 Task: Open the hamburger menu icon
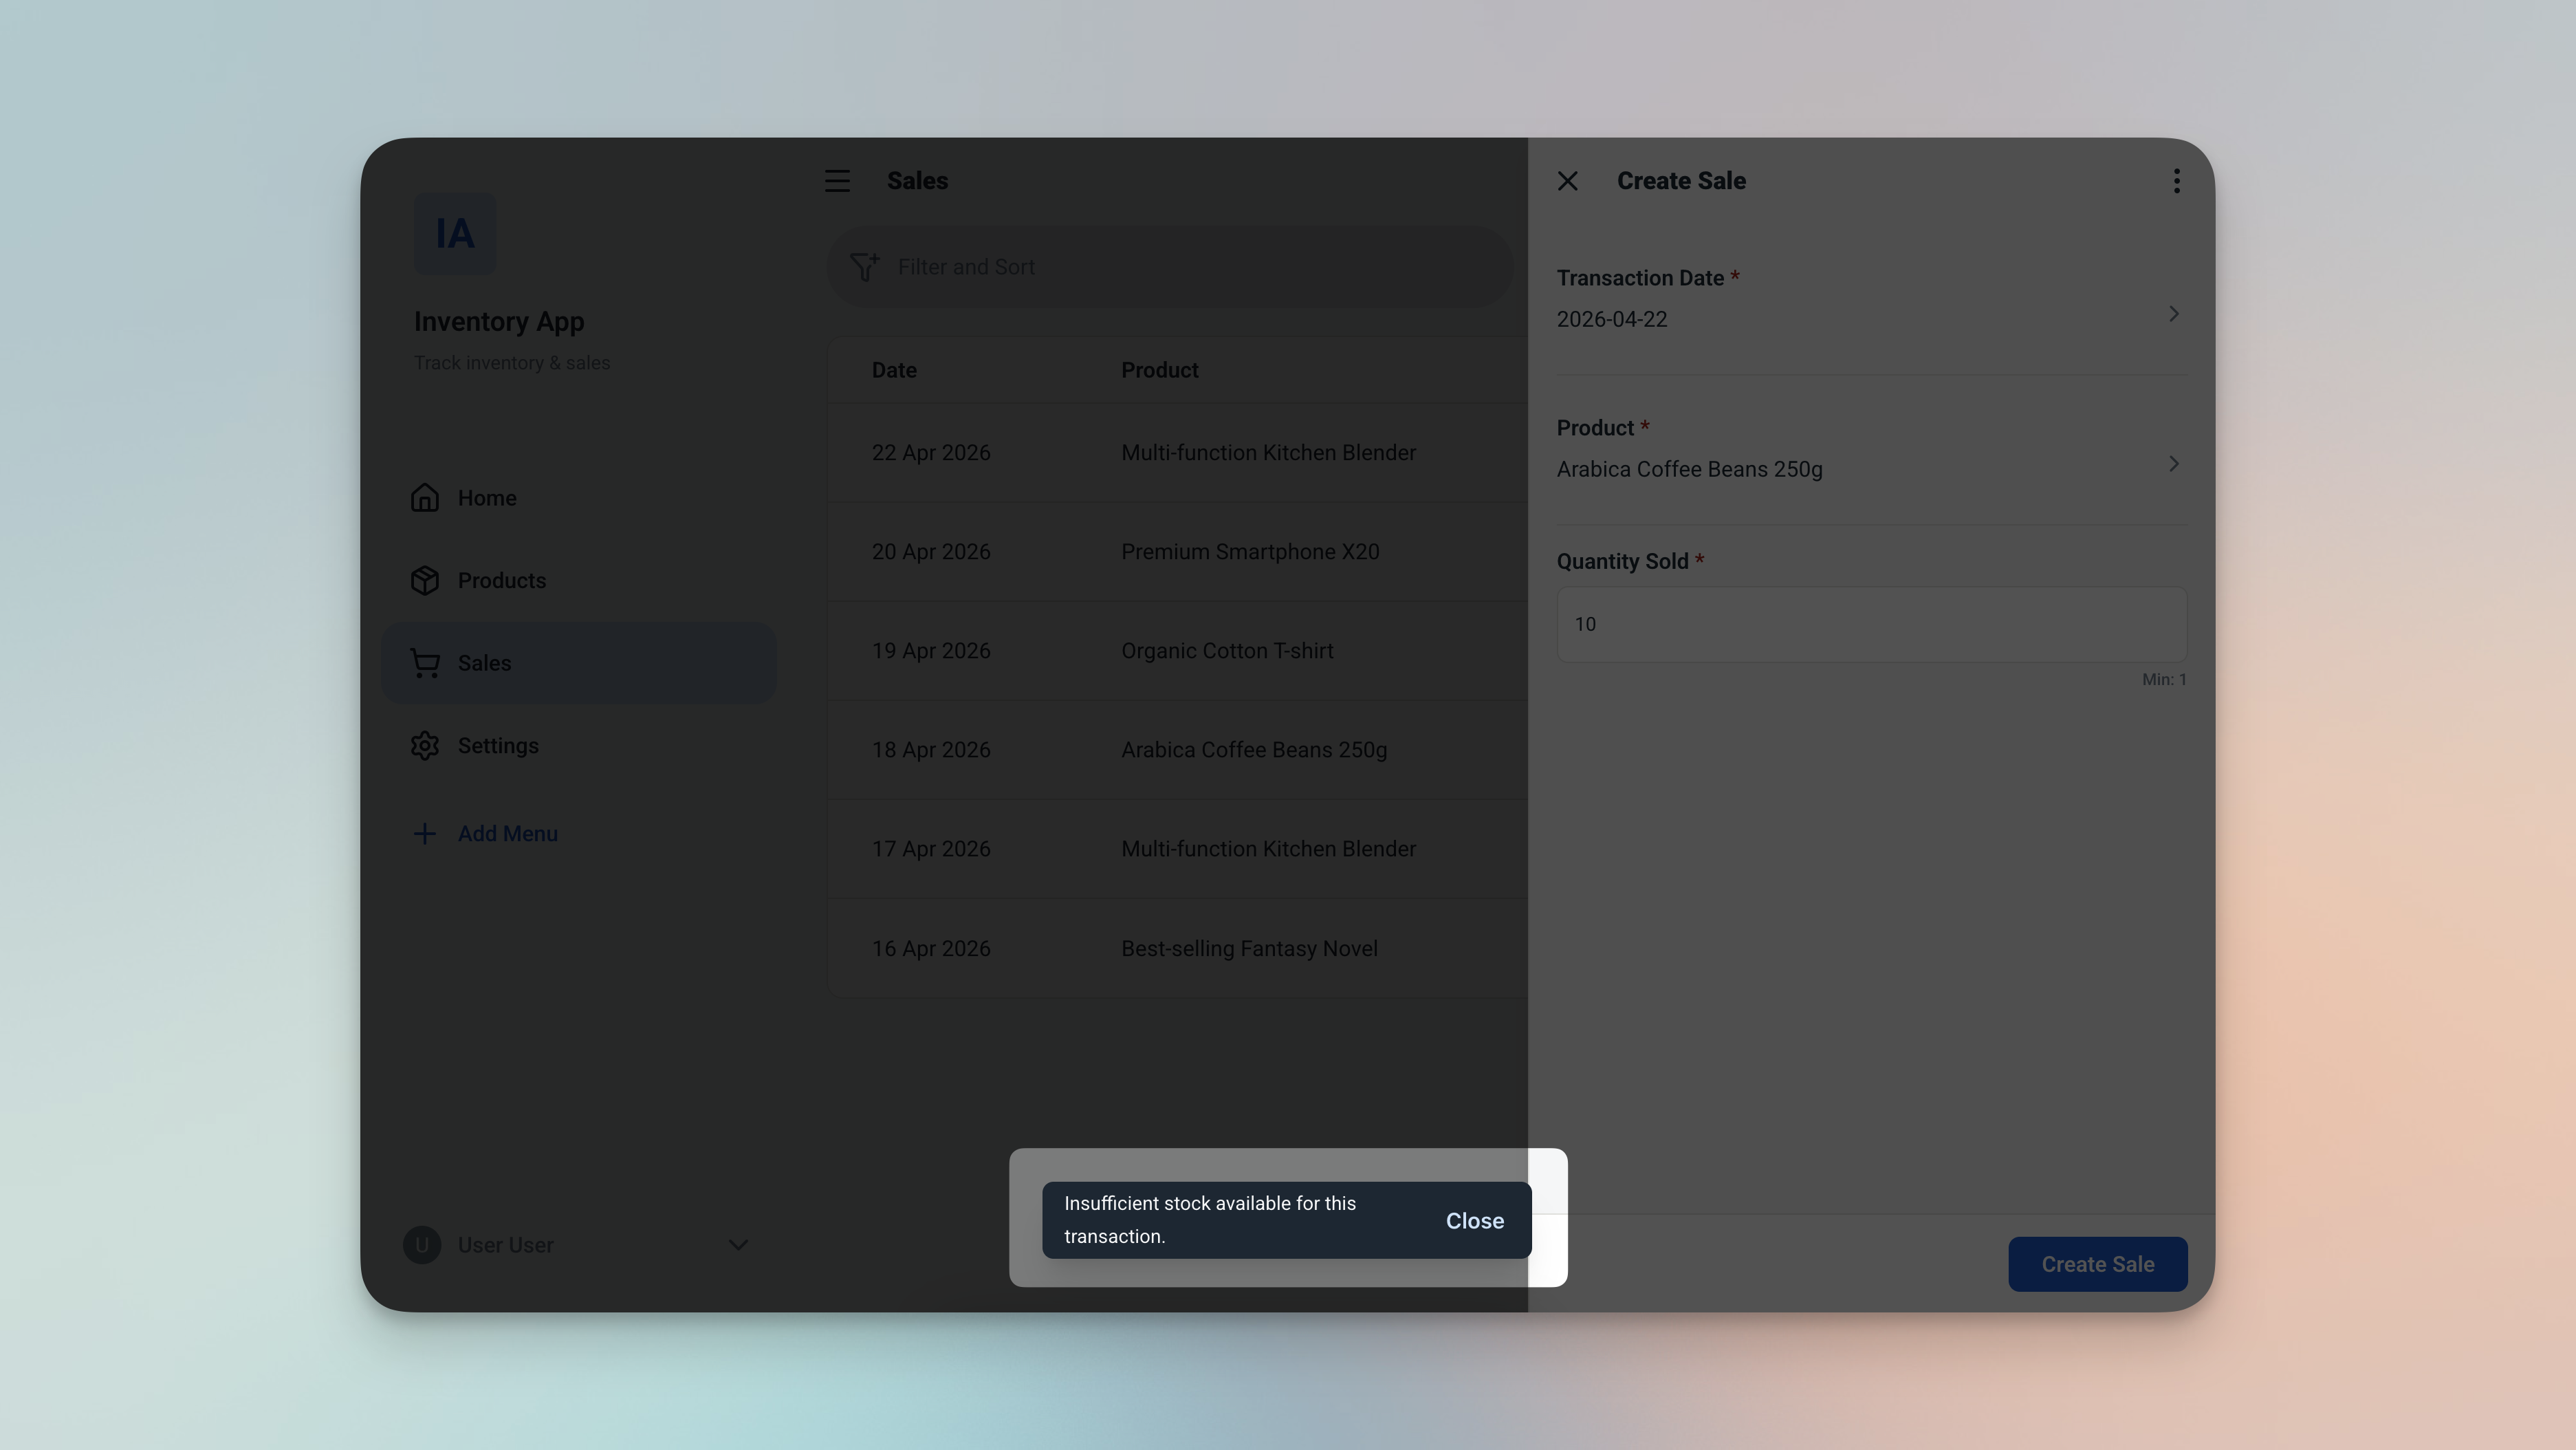837,181
